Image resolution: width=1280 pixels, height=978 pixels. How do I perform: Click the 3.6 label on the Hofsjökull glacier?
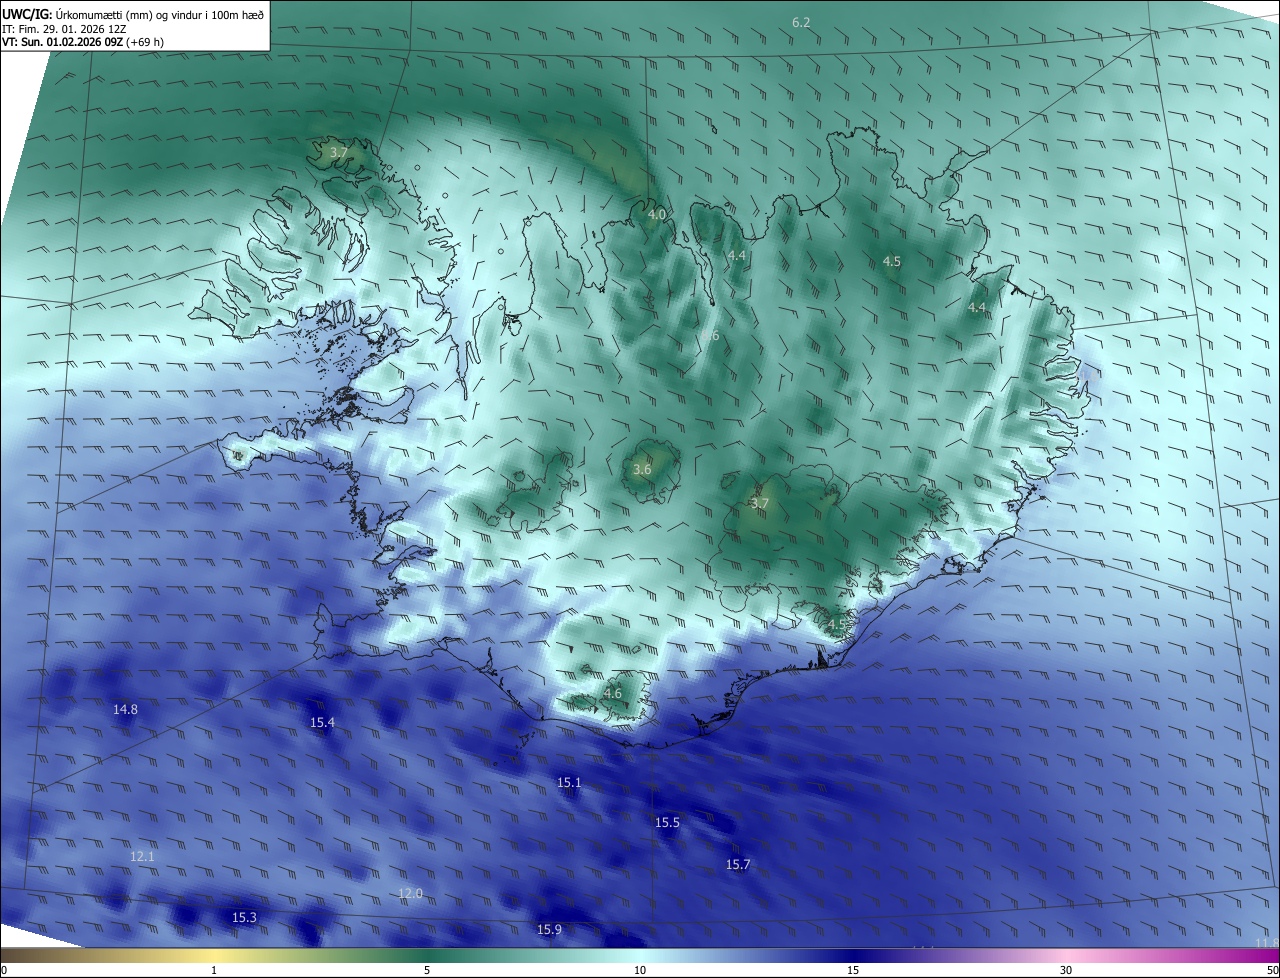coord(642,469)
